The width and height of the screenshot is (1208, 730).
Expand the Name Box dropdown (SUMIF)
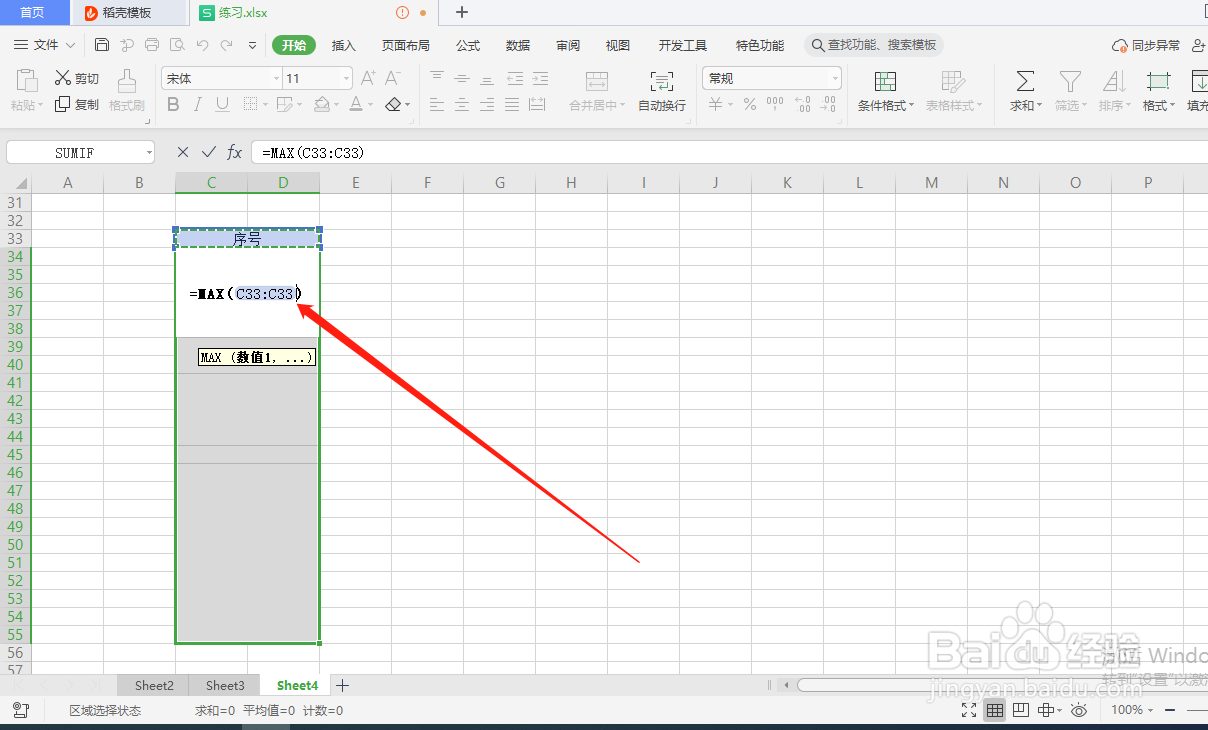(x=149, y=152)
